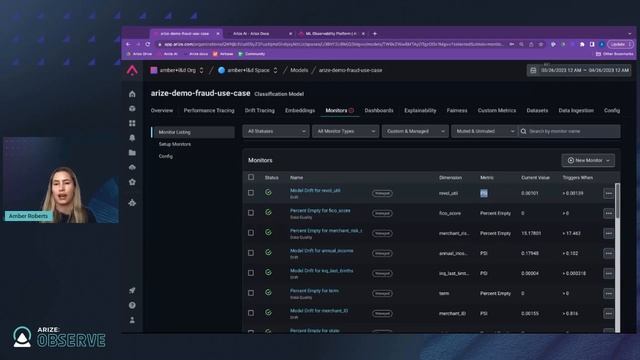Check Percent Empty for term checkbox
Screen dimensions: 640x360
251,293
